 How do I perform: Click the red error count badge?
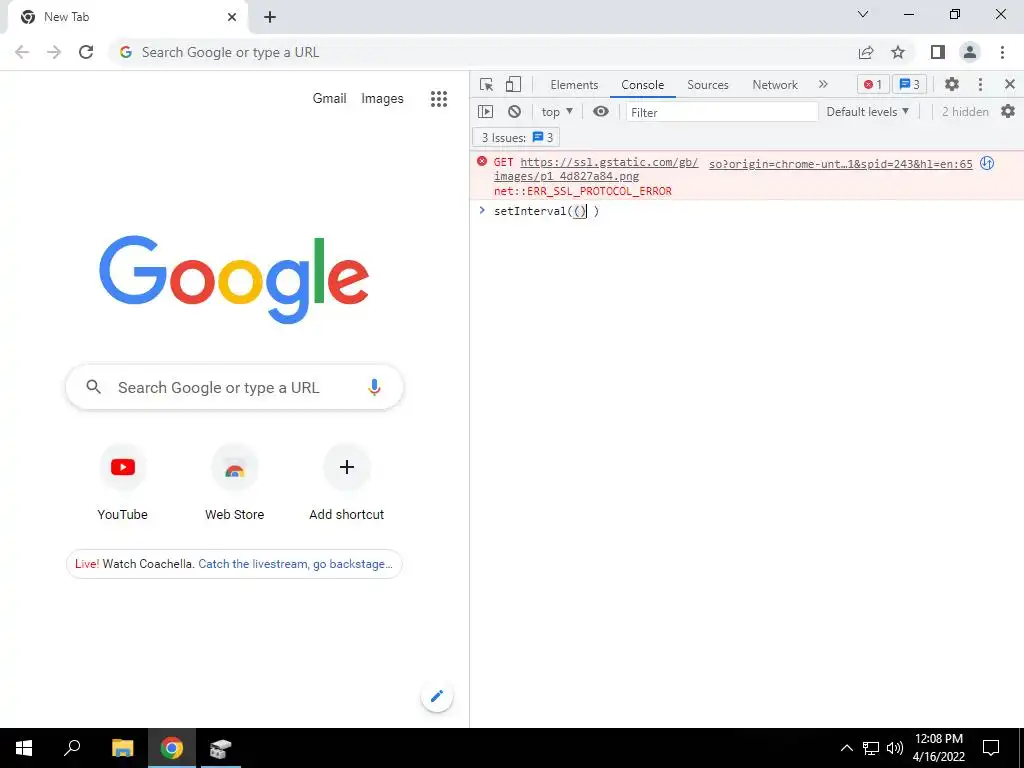point(873,84)
